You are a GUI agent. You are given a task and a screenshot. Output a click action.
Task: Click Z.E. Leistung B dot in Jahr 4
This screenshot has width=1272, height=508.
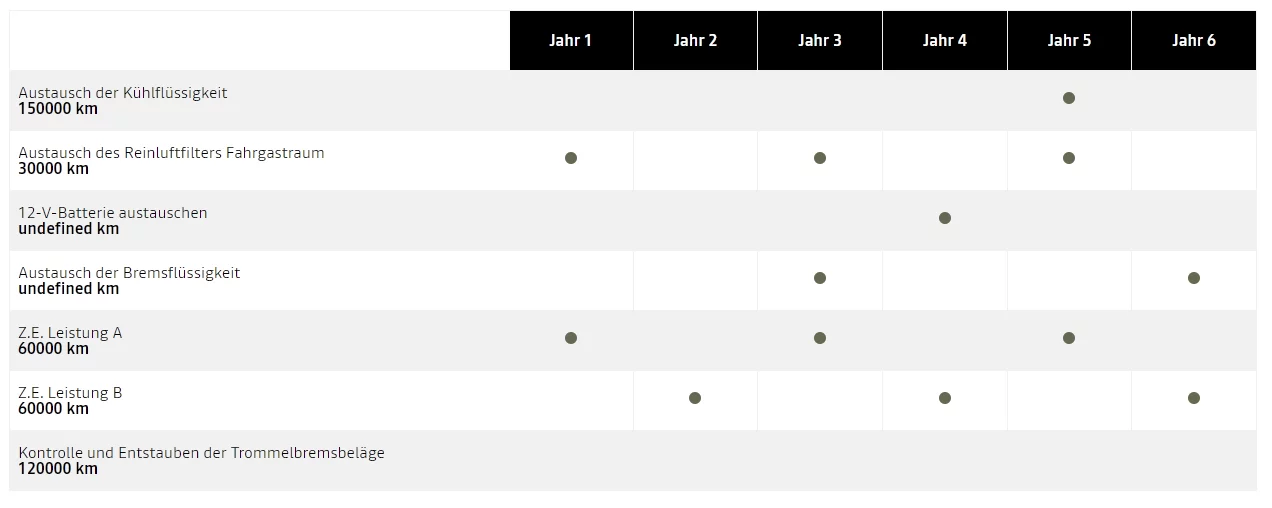[x=945, y=398]
